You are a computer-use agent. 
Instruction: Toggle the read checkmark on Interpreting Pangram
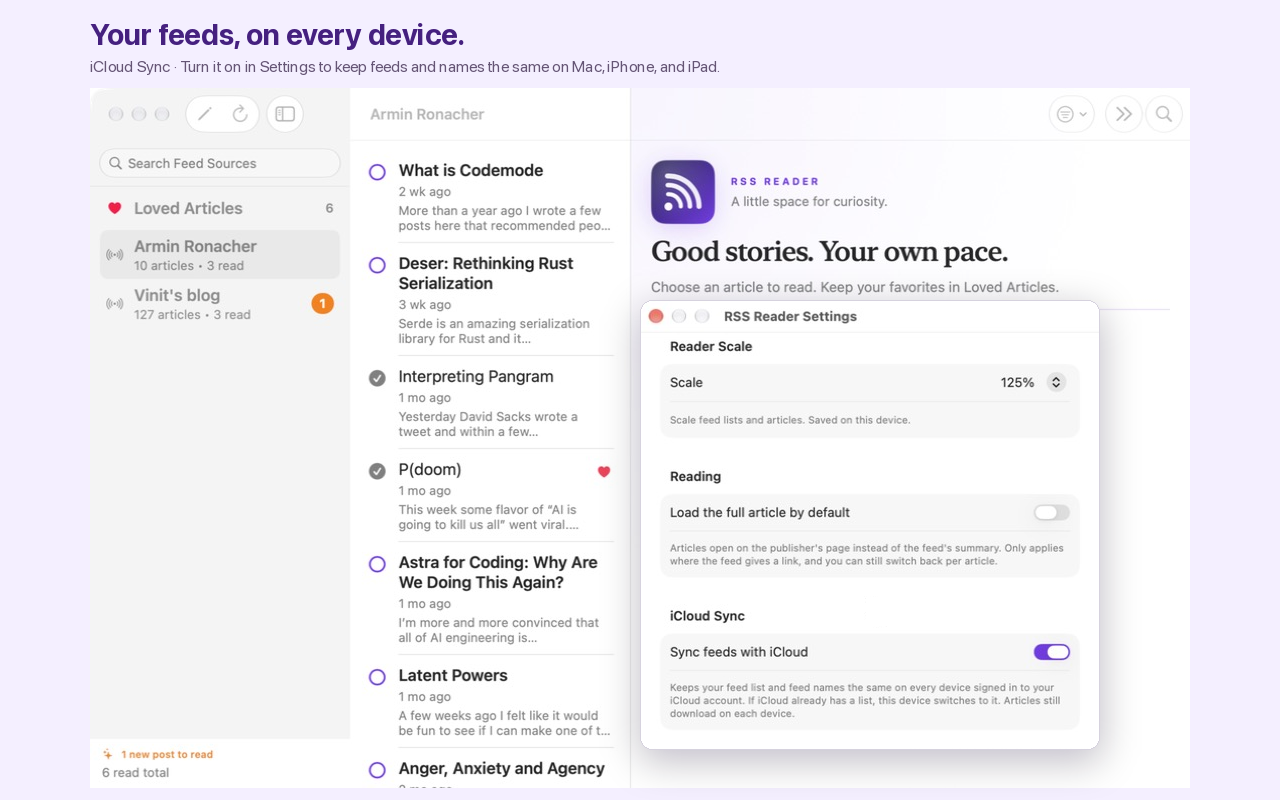(x=377, y=378)
